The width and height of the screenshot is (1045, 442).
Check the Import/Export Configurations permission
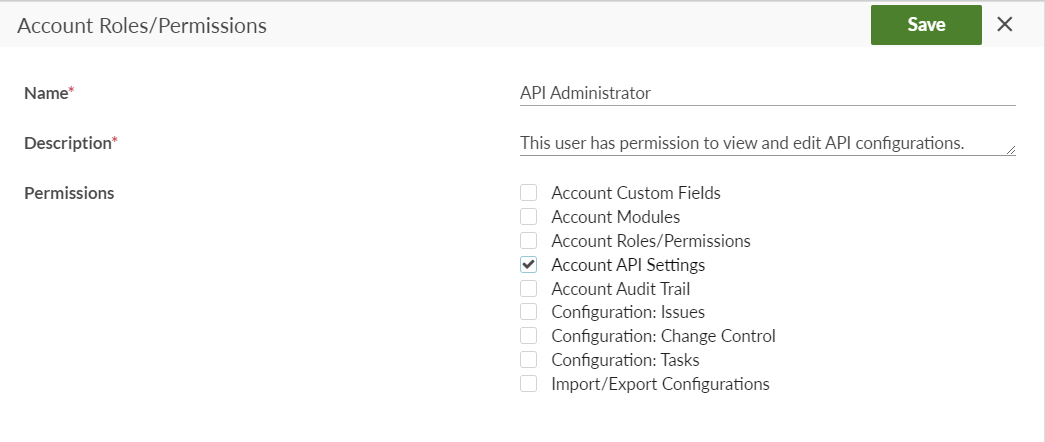[x=528, y=384]
